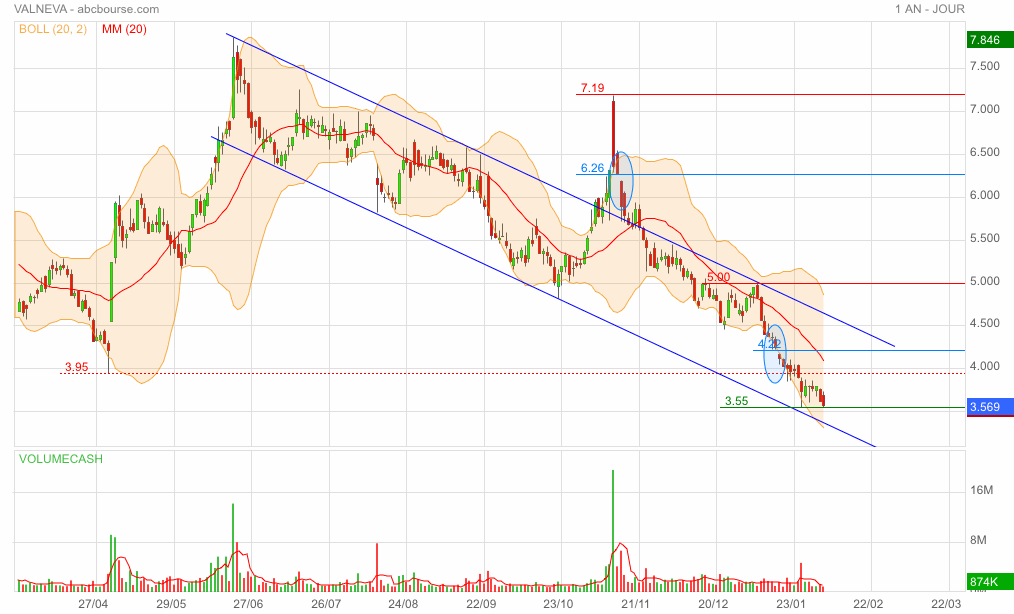The image size is (1014, 614).
Task: Click the 23/01 date label
Action: [x=791, y=604]
